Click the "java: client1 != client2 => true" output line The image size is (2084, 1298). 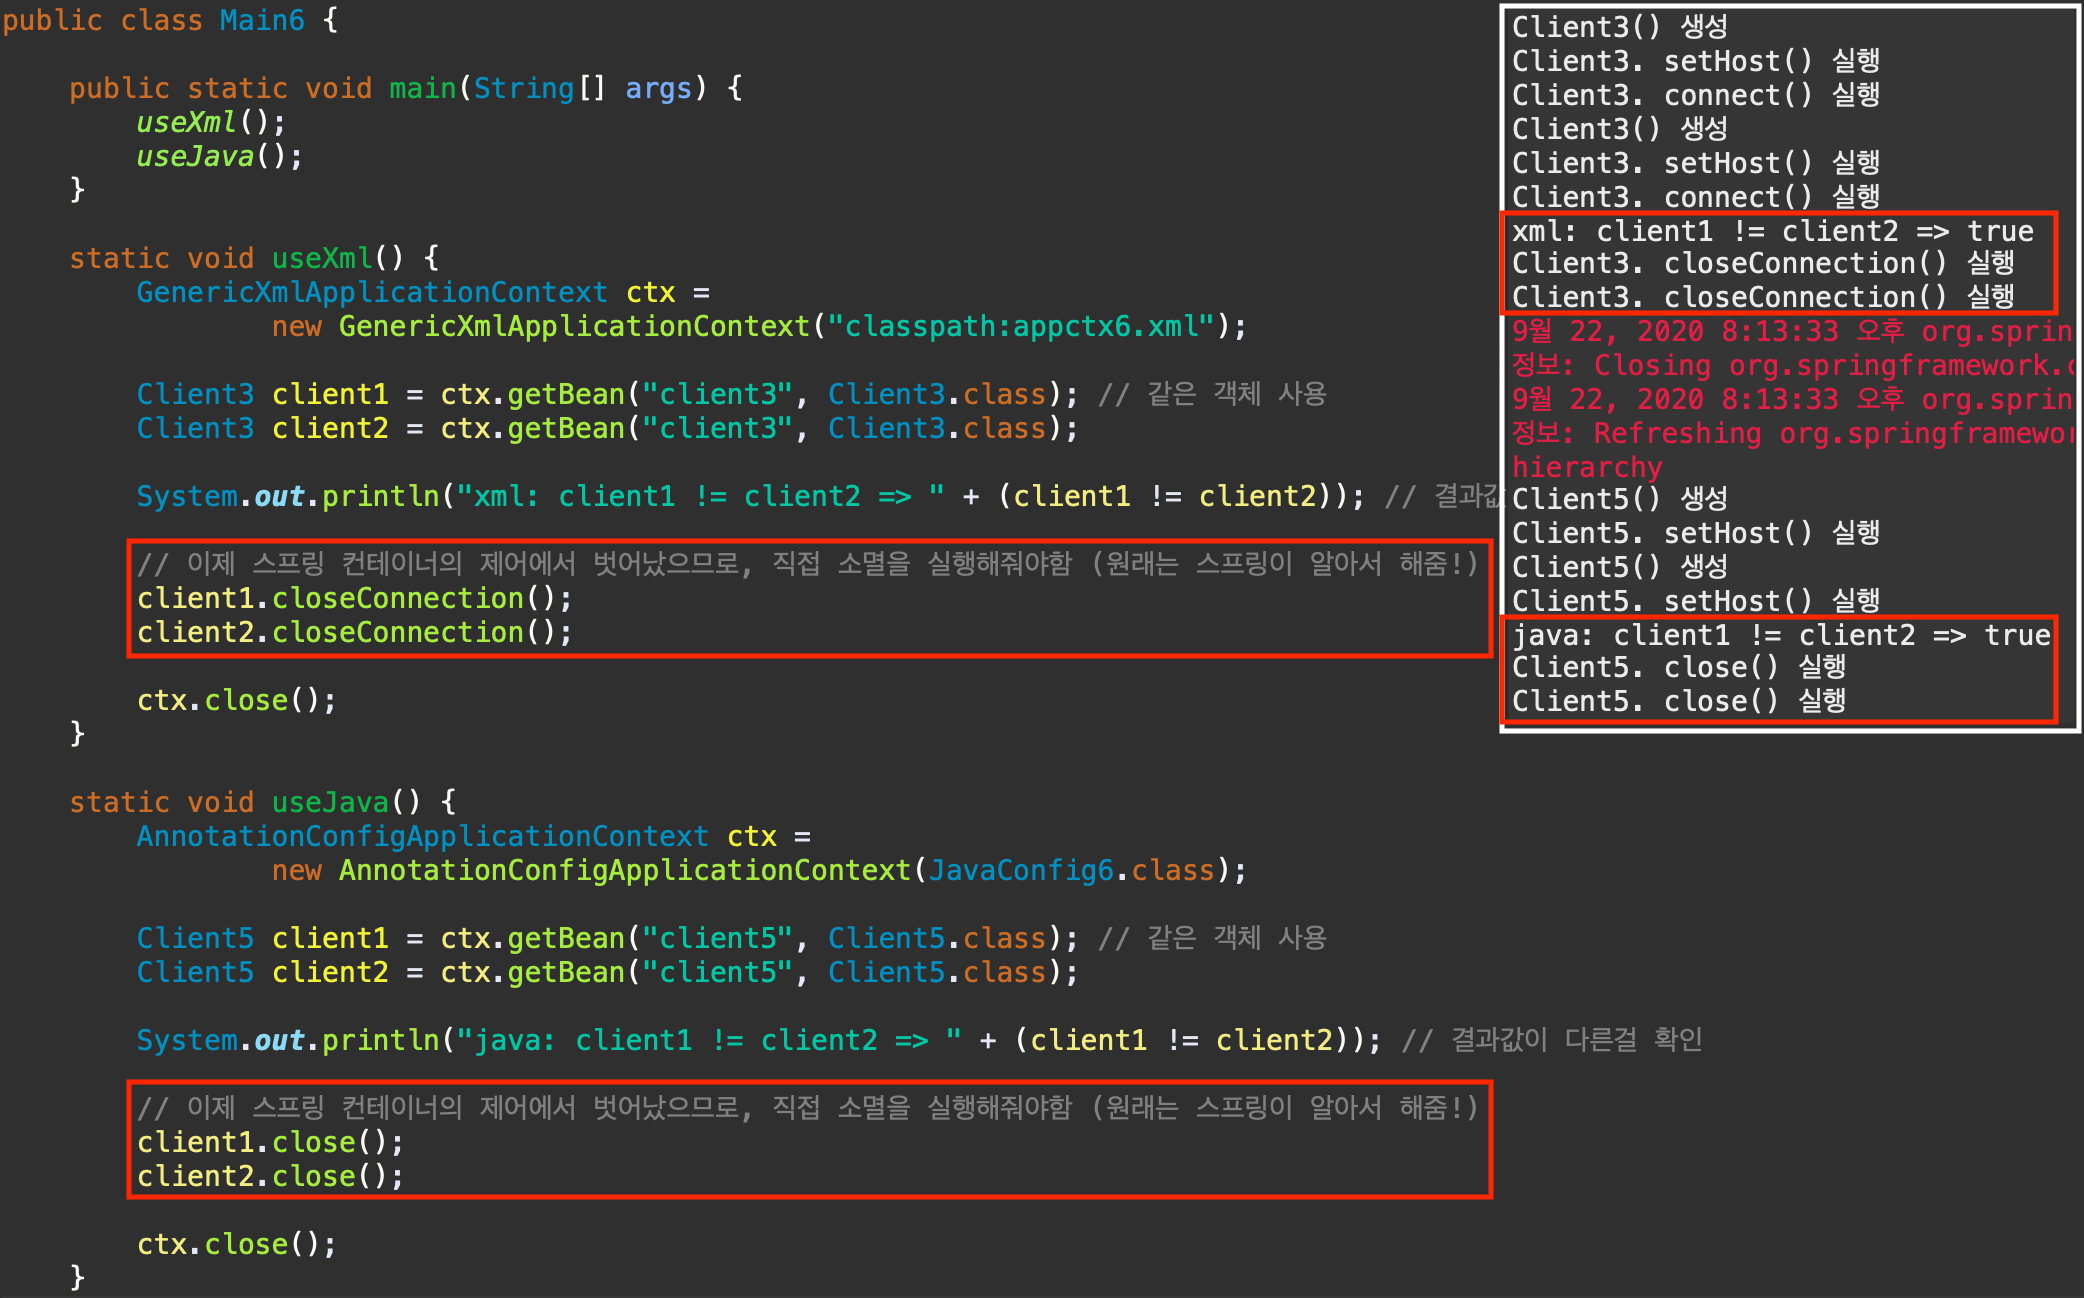pos(1780,635)
